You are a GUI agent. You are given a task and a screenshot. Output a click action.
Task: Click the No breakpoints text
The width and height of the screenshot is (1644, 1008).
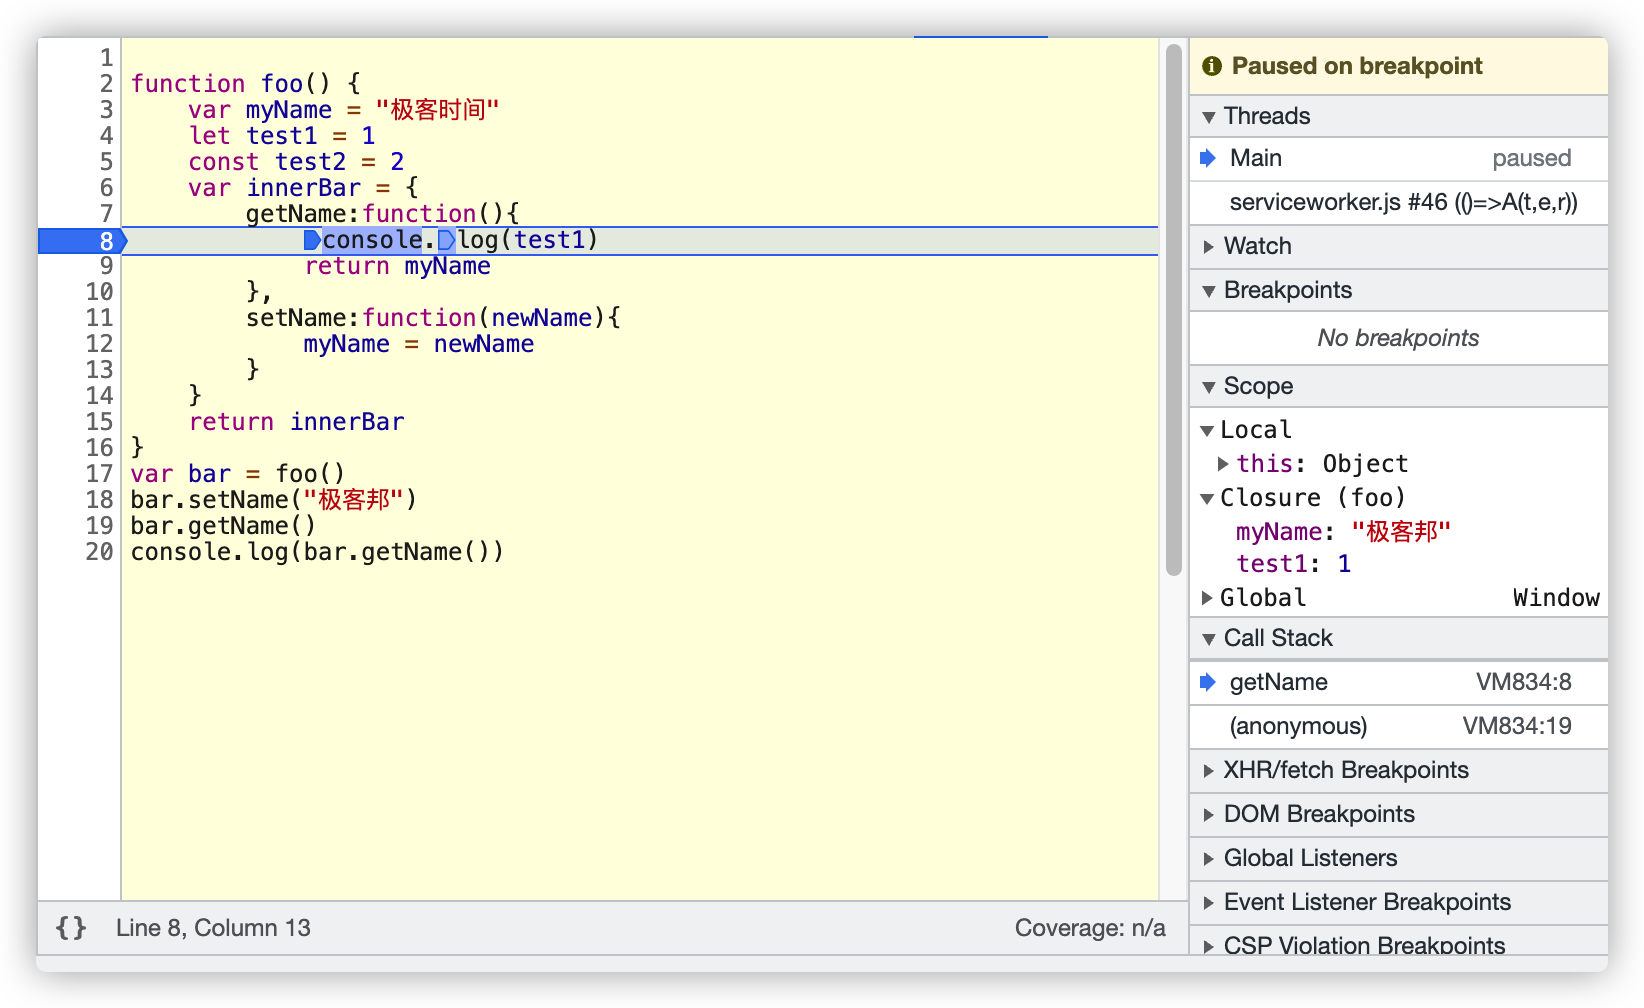pyautogui.click(x=1398, y=338)
